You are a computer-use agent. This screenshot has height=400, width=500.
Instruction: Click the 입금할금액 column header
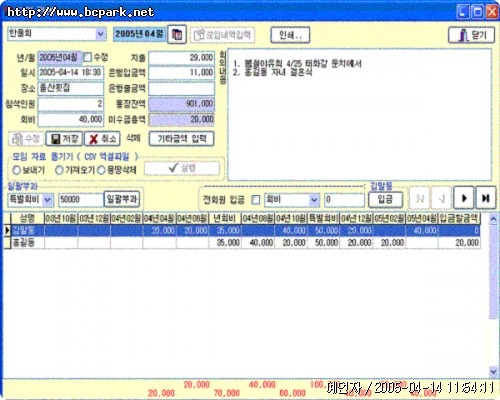tap(459, 219)
